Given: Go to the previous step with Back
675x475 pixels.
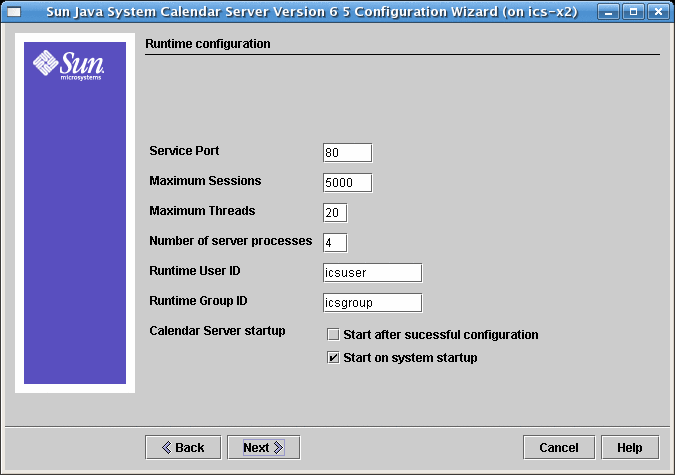Looking at the screenshot, I should pyautogui.click(x=183, y=447).
